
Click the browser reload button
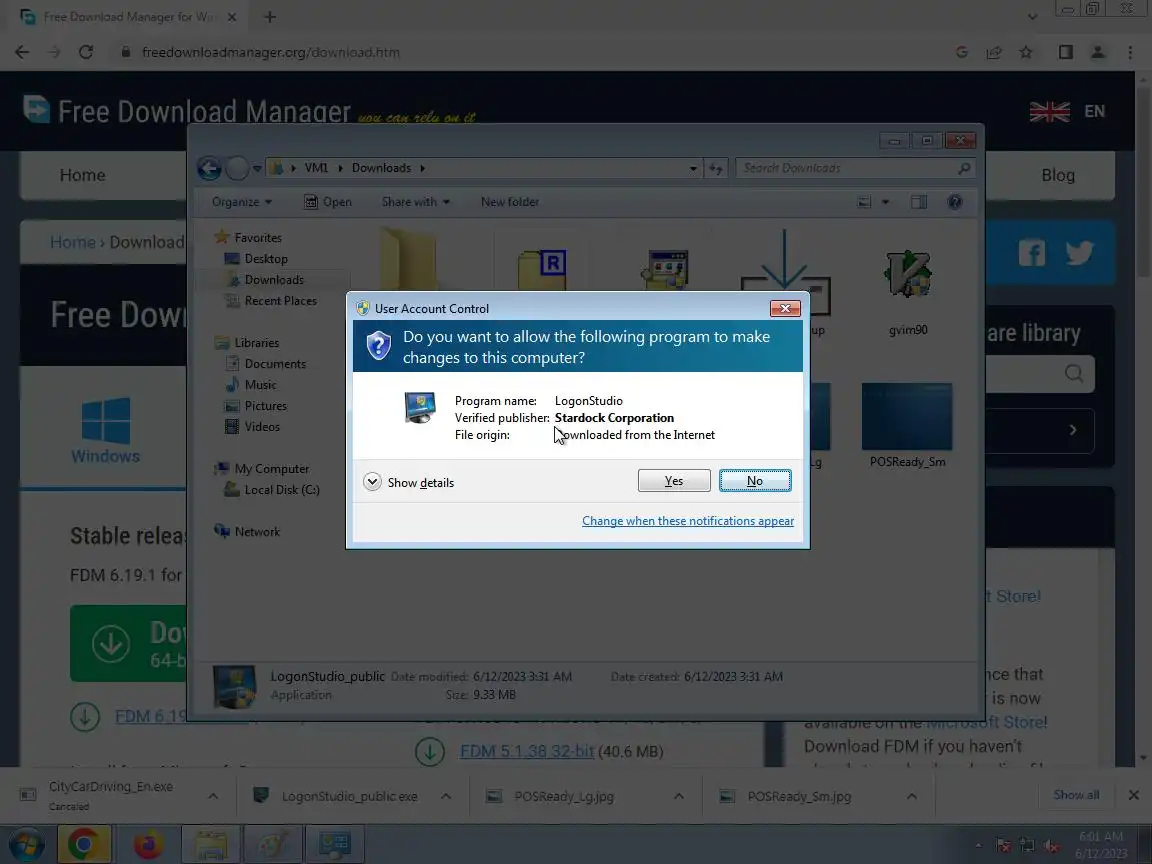[86, 52]
